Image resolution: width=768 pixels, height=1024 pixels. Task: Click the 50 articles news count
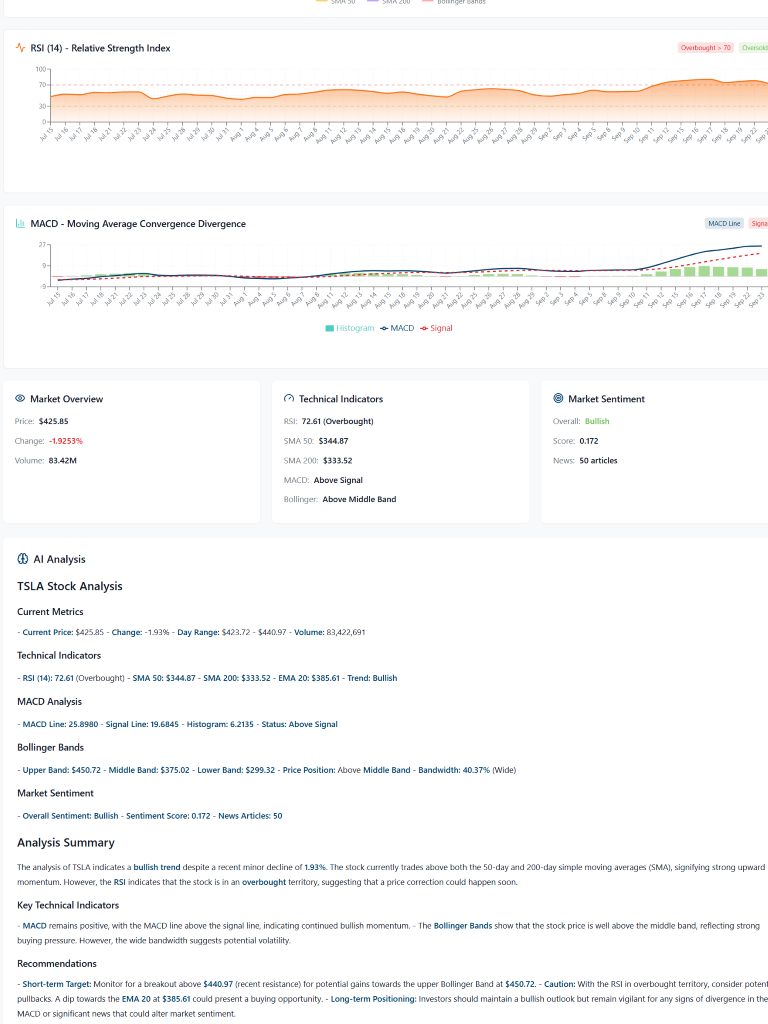pos(598,460)
